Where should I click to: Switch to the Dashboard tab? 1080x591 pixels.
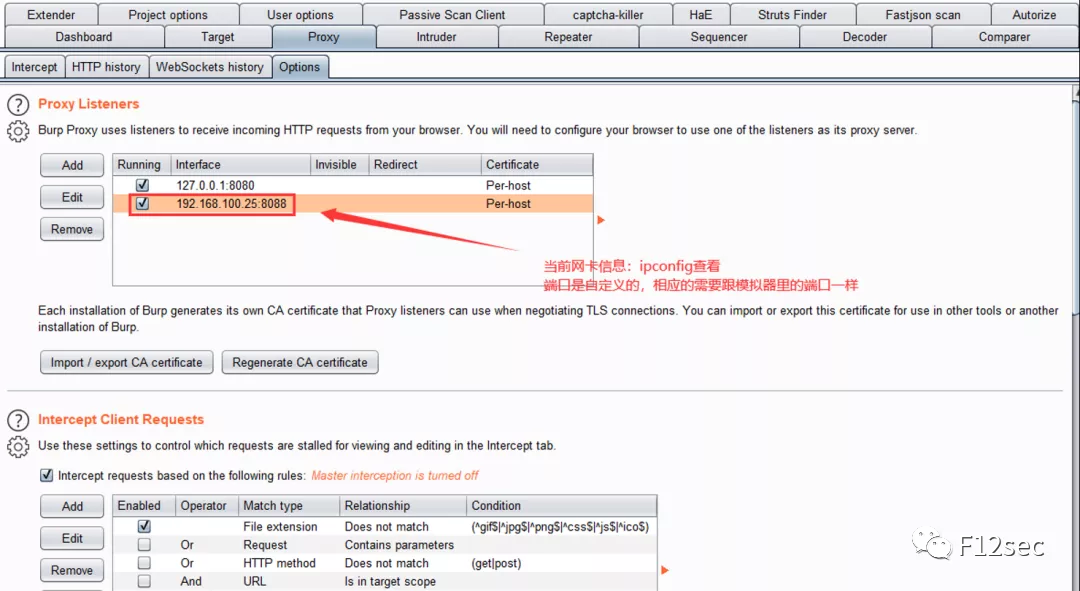coord(84,37)
